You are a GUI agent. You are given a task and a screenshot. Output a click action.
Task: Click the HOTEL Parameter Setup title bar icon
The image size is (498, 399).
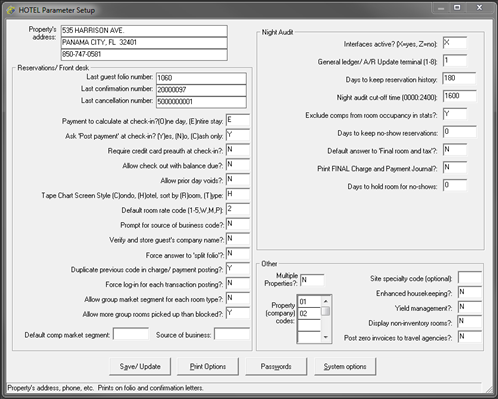(11, 10)
